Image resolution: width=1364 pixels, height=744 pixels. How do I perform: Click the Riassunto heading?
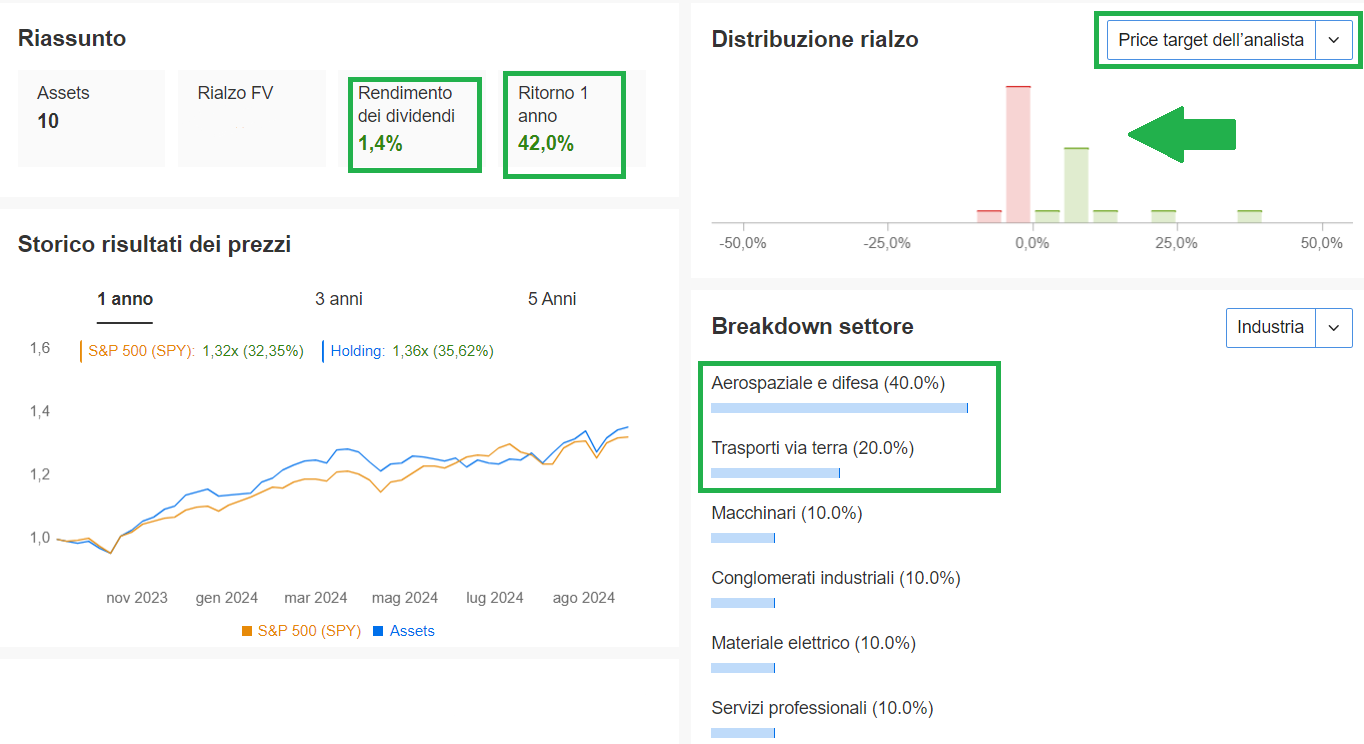(x=72, y=39)
